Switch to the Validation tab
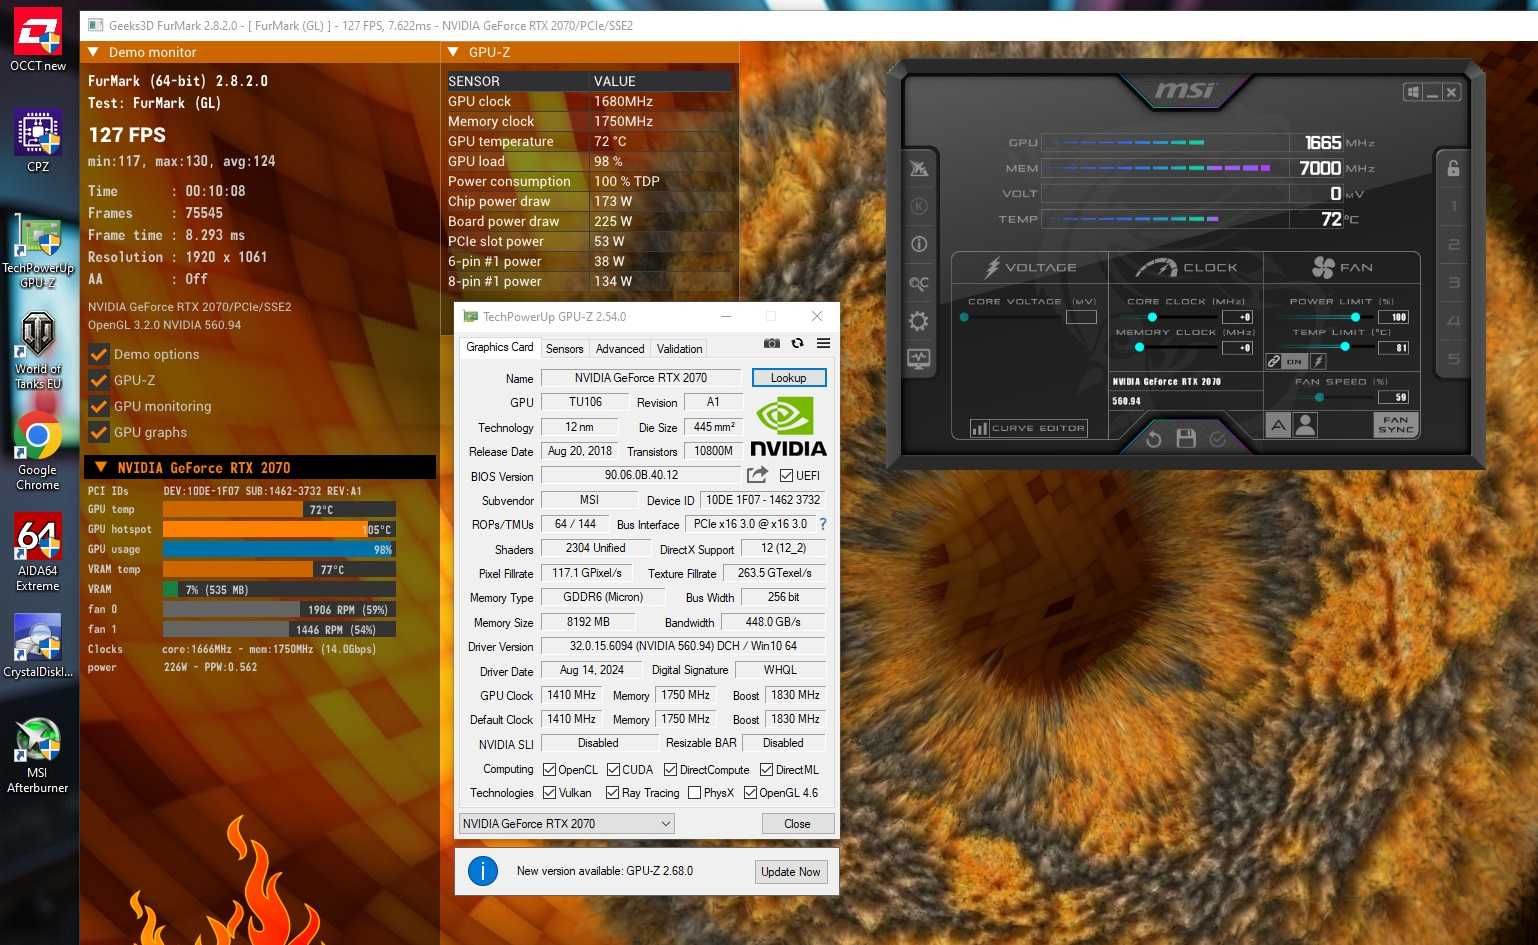1538x945 pixels. coord(679,349)
